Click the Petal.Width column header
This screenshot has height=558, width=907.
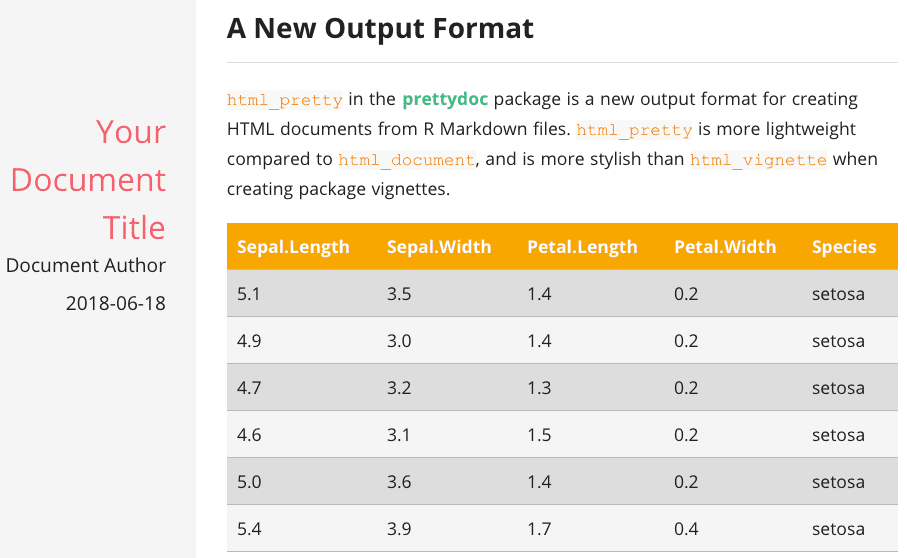tap(725, 247)
